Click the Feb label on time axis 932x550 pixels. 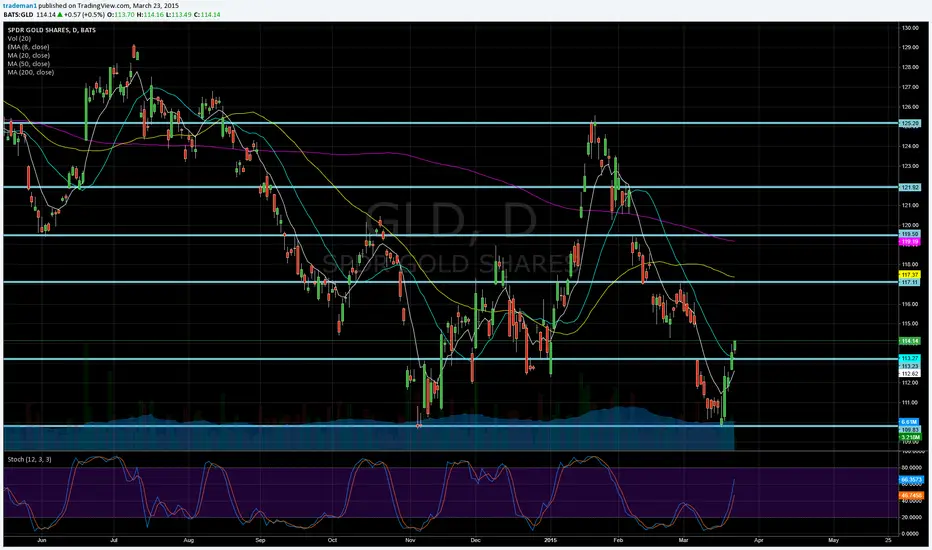click(x=618, y=540)
